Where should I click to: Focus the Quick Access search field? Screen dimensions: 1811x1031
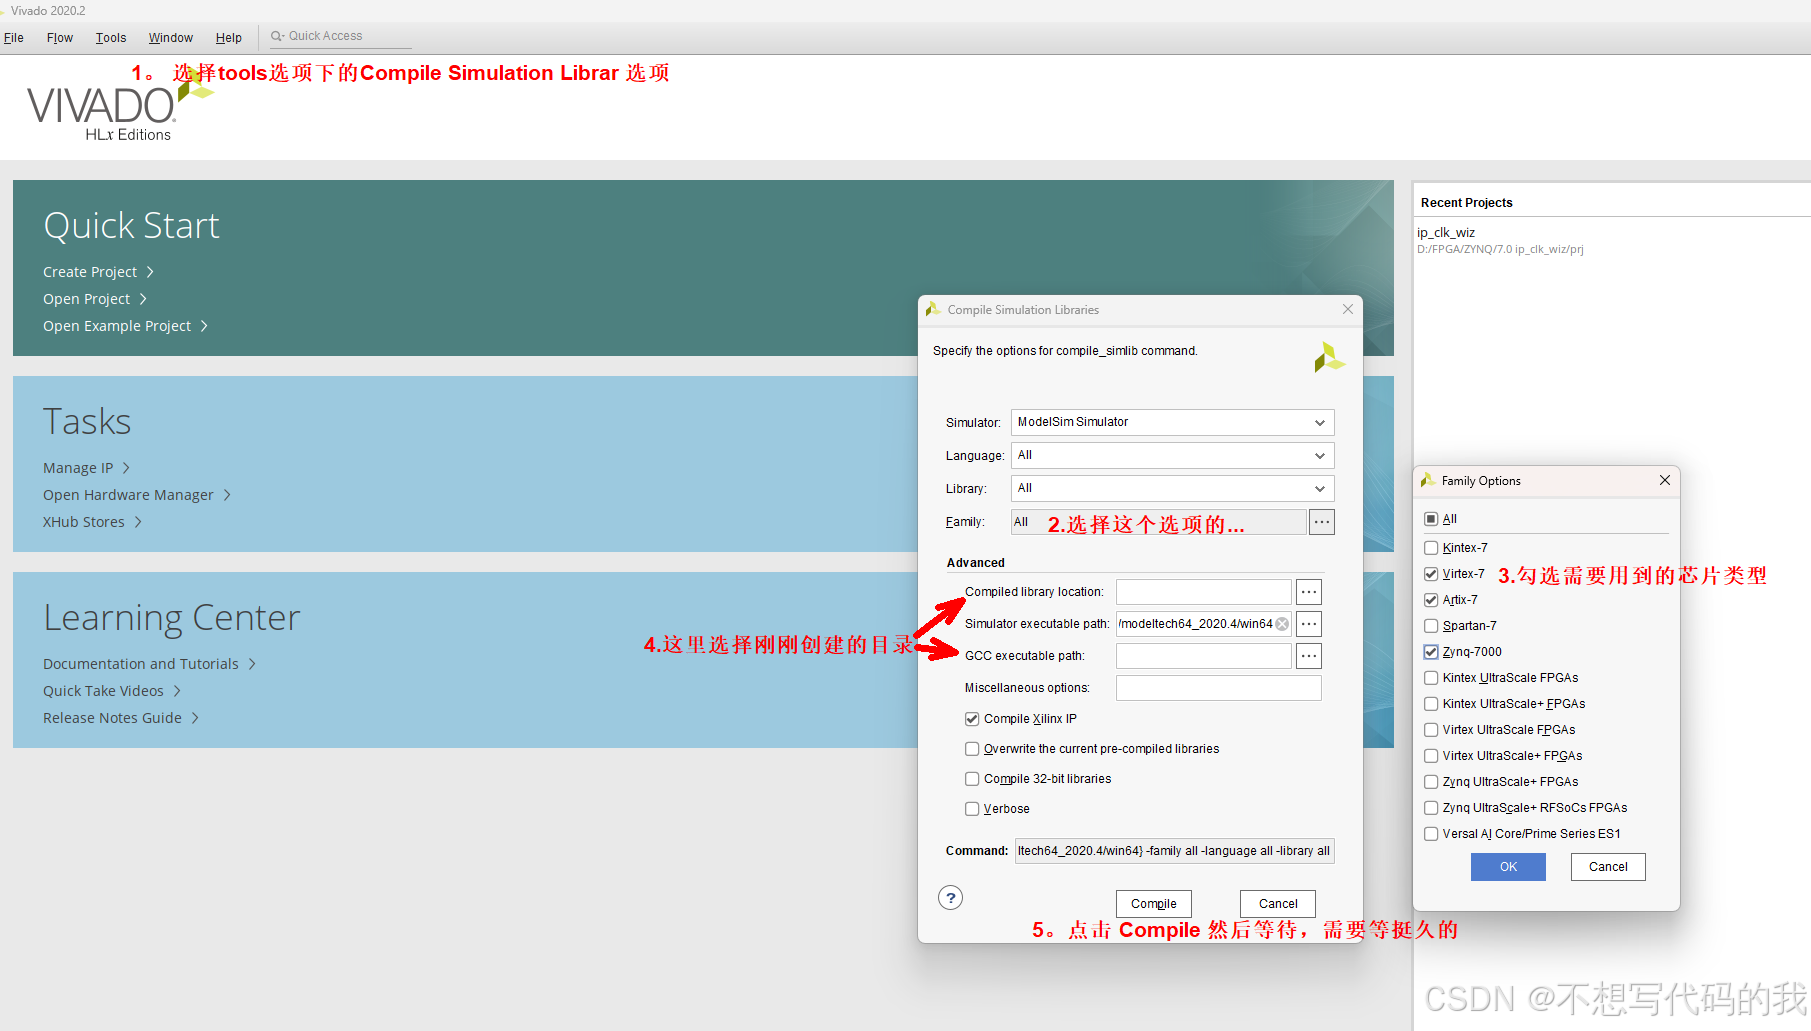[x=340, y=36]
